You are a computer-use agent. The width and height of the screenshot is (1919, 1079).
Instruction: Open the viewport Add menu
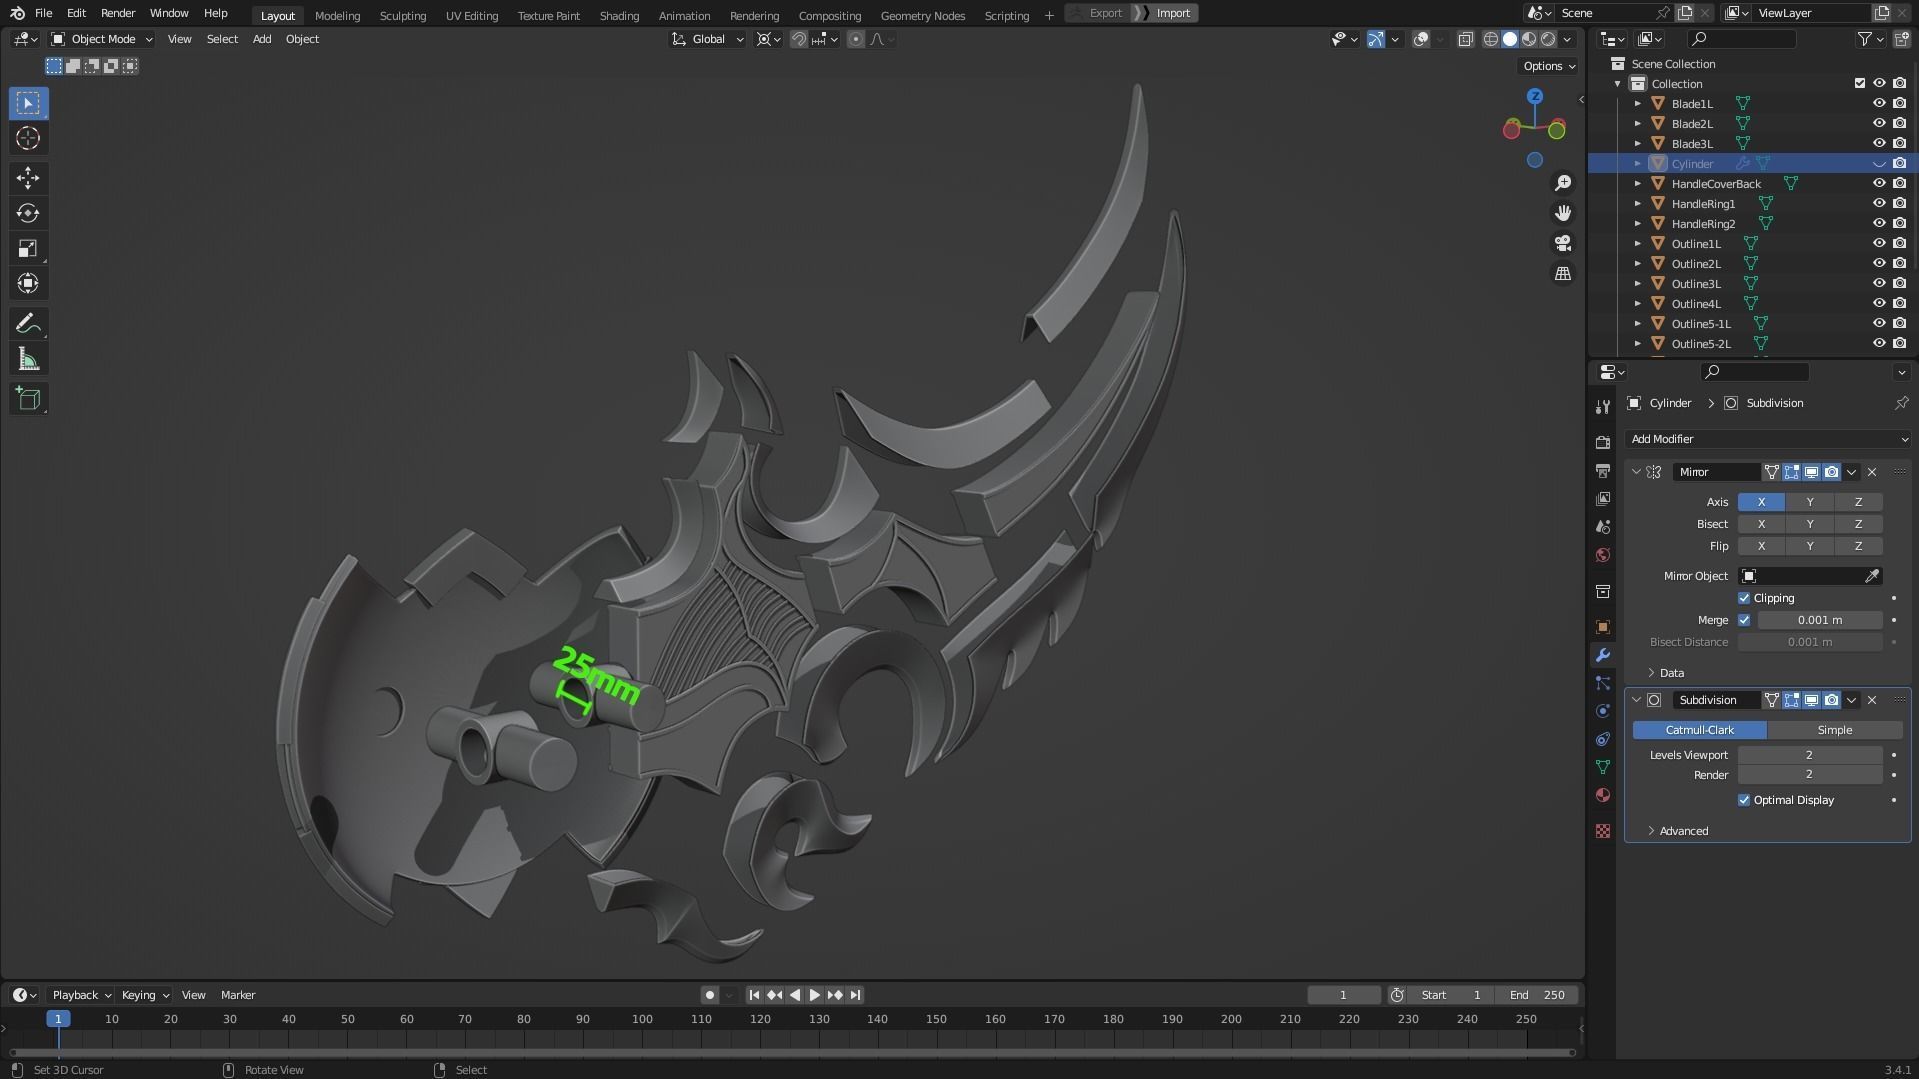pyautogui.click(x=261, y=39)
